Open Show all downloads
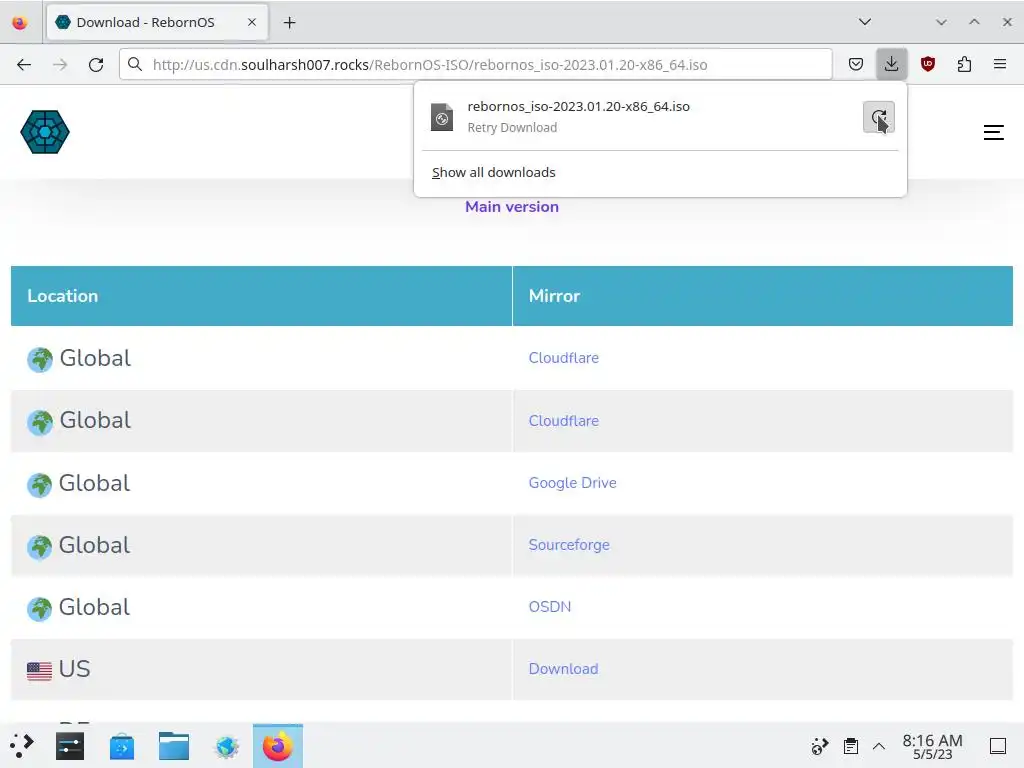The width and height of the screenshot is (1024, 768). point(494,172)
